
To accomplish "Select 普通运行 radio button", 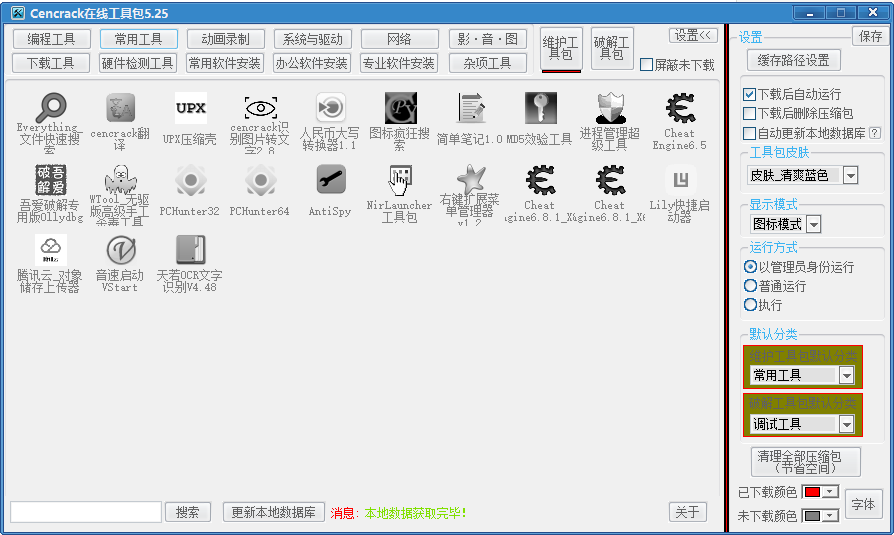I will tap(750, 286).
